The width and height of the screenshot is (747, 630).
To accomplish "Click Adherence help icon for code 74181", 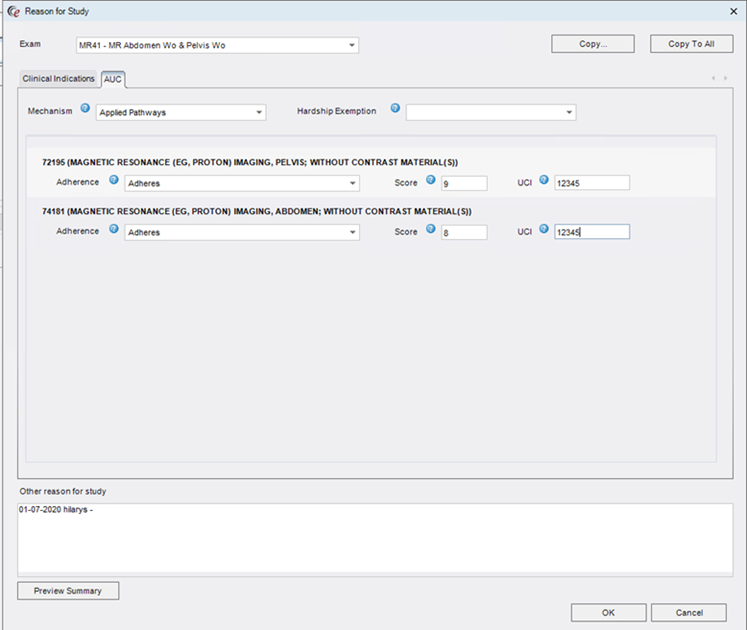I will tap(114, 230).
